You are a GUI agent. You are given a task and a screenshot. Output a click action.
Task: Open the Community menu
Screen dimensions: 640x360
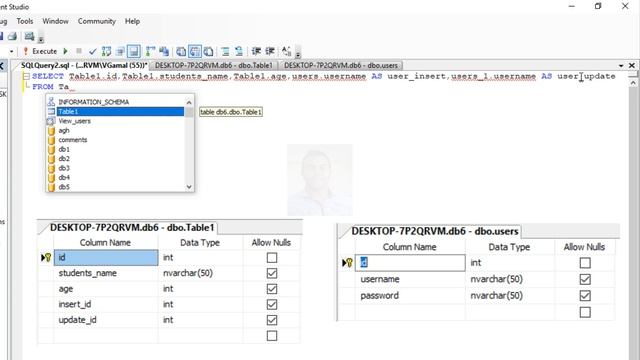pos(97,21)
